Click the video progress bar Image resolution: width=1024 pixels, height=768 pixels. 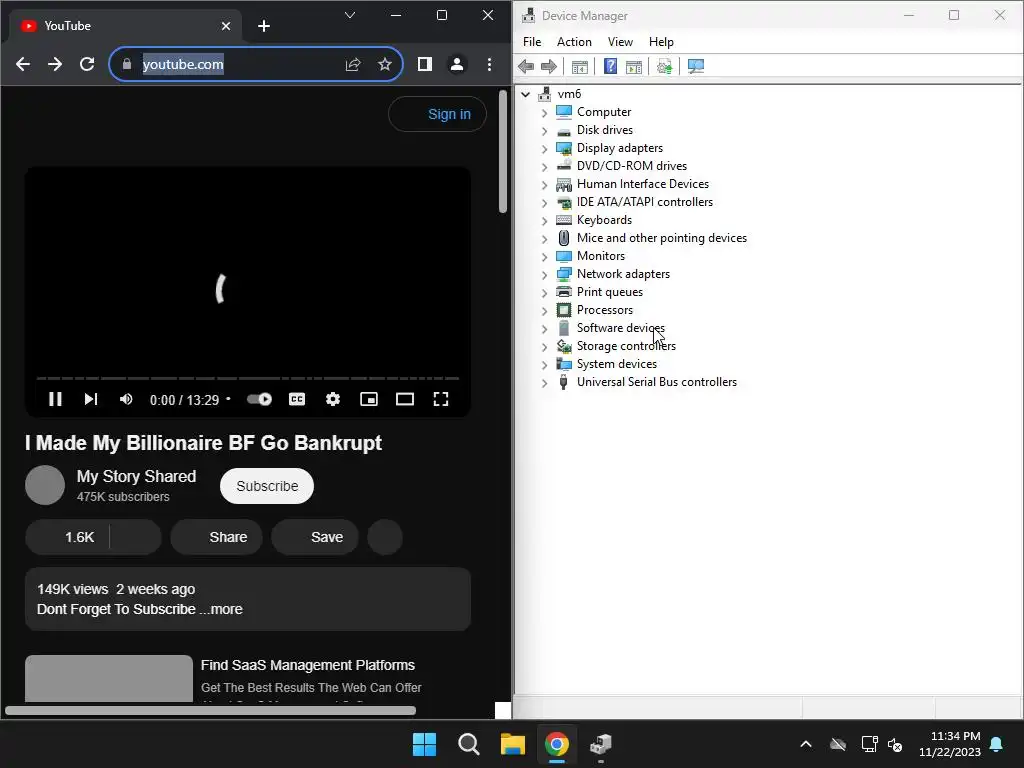pos(248,378)
